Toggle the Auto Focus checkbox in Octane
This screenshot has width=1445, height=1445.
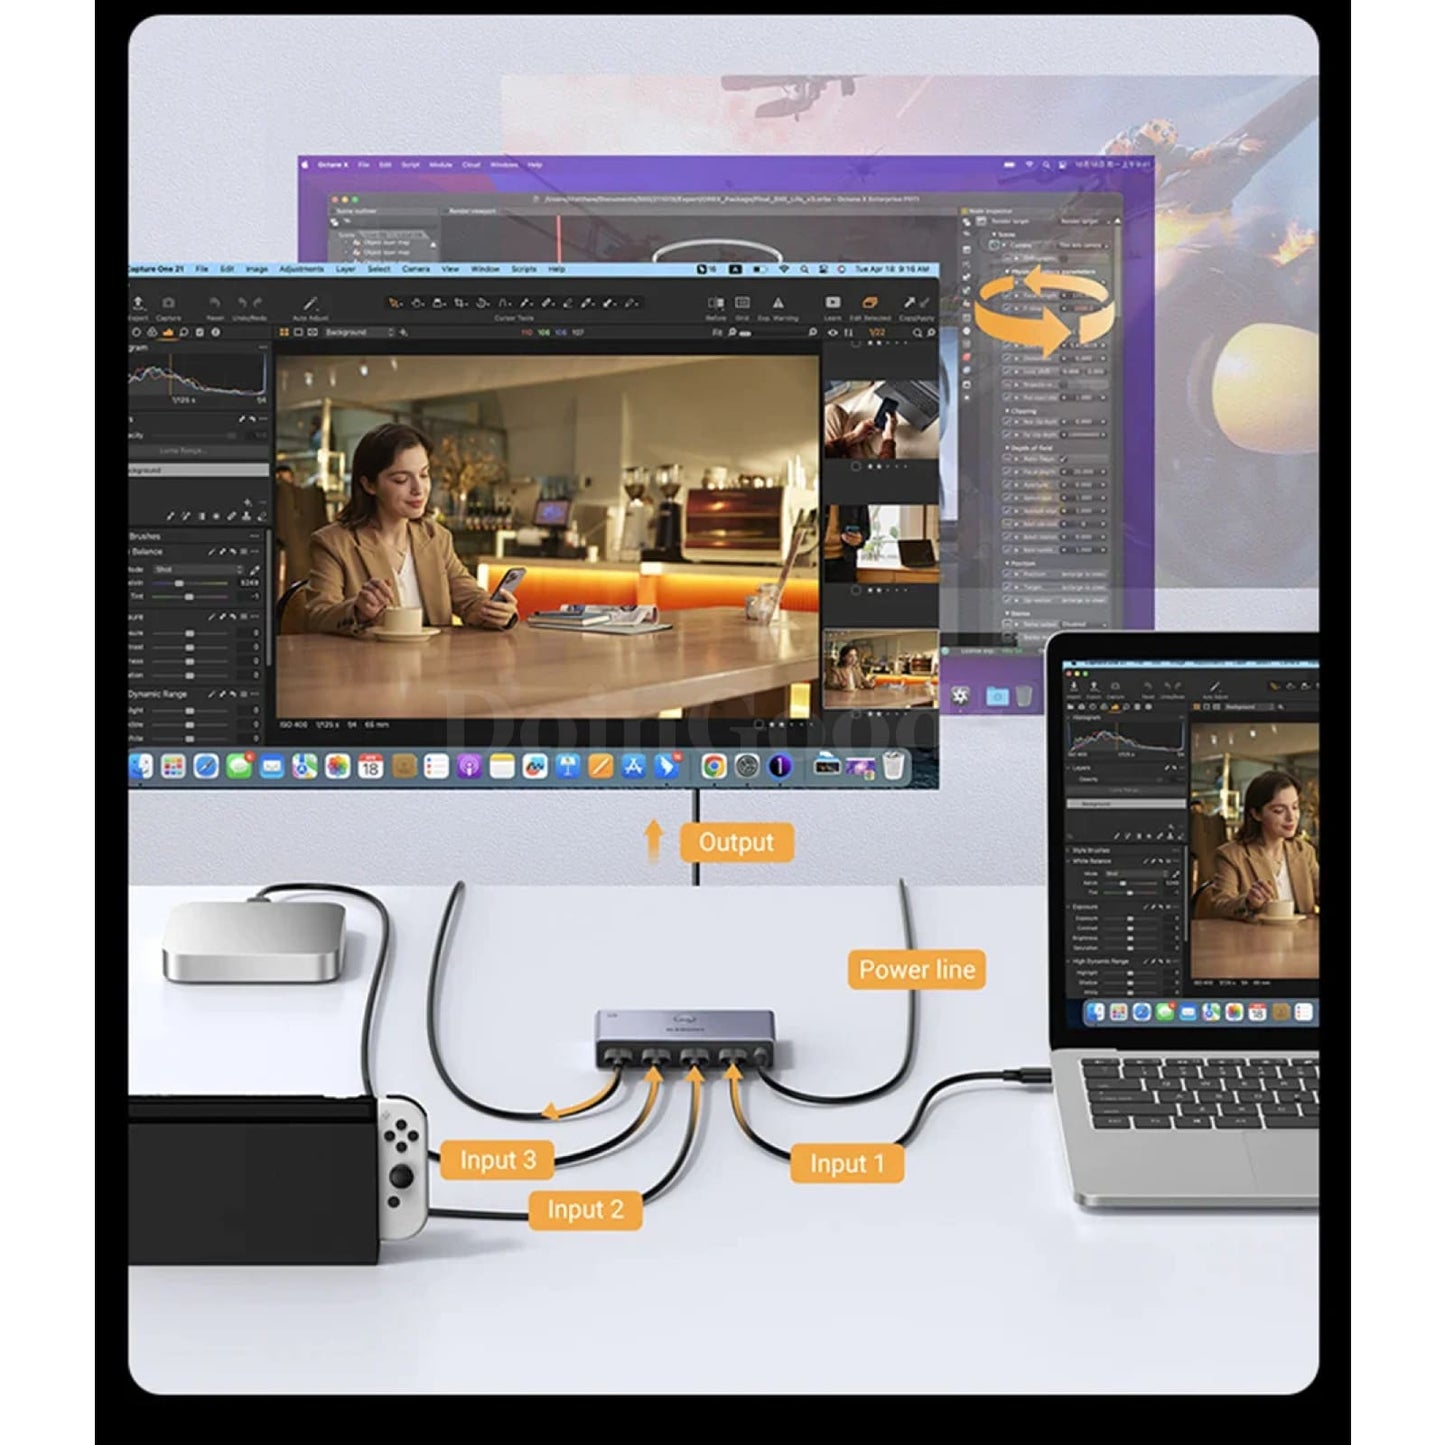[1065, 459]
